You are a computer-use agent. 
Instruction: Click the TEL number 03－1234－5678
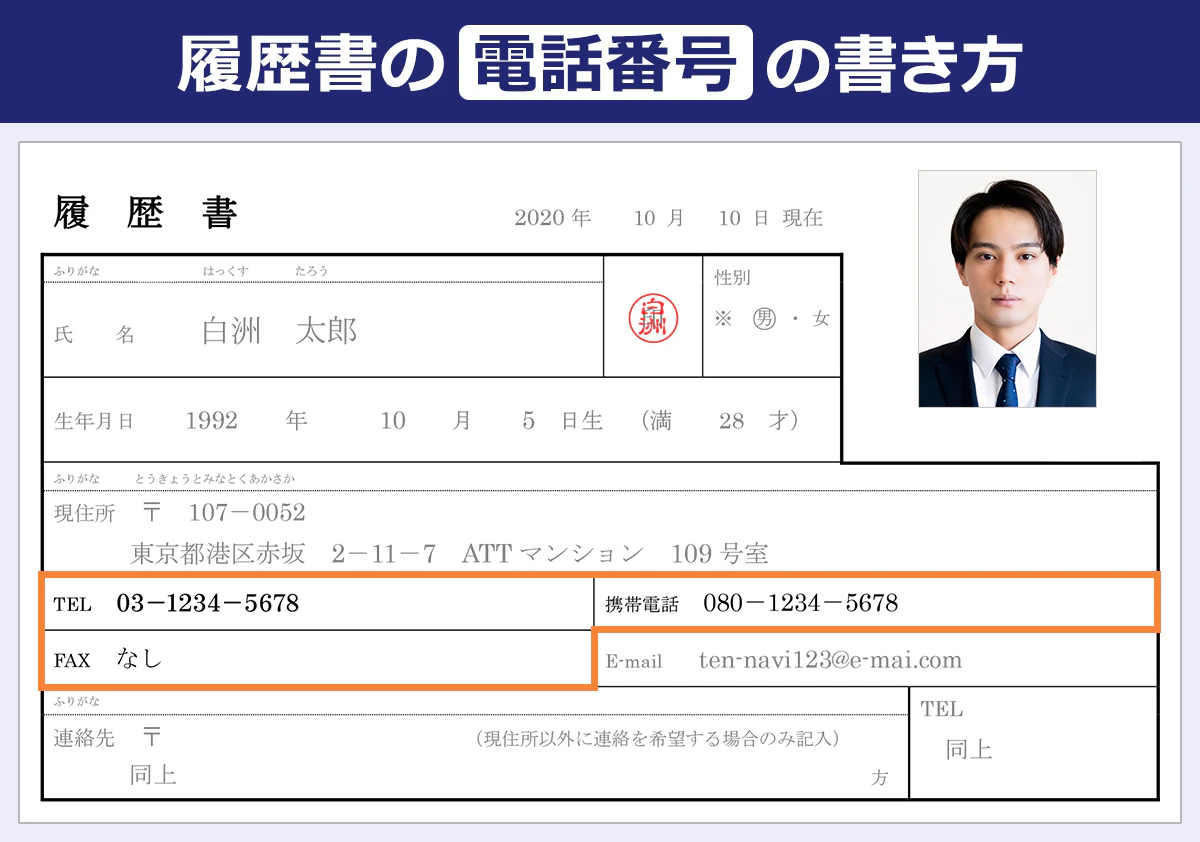pyautogui.click(x=208, y=603)
